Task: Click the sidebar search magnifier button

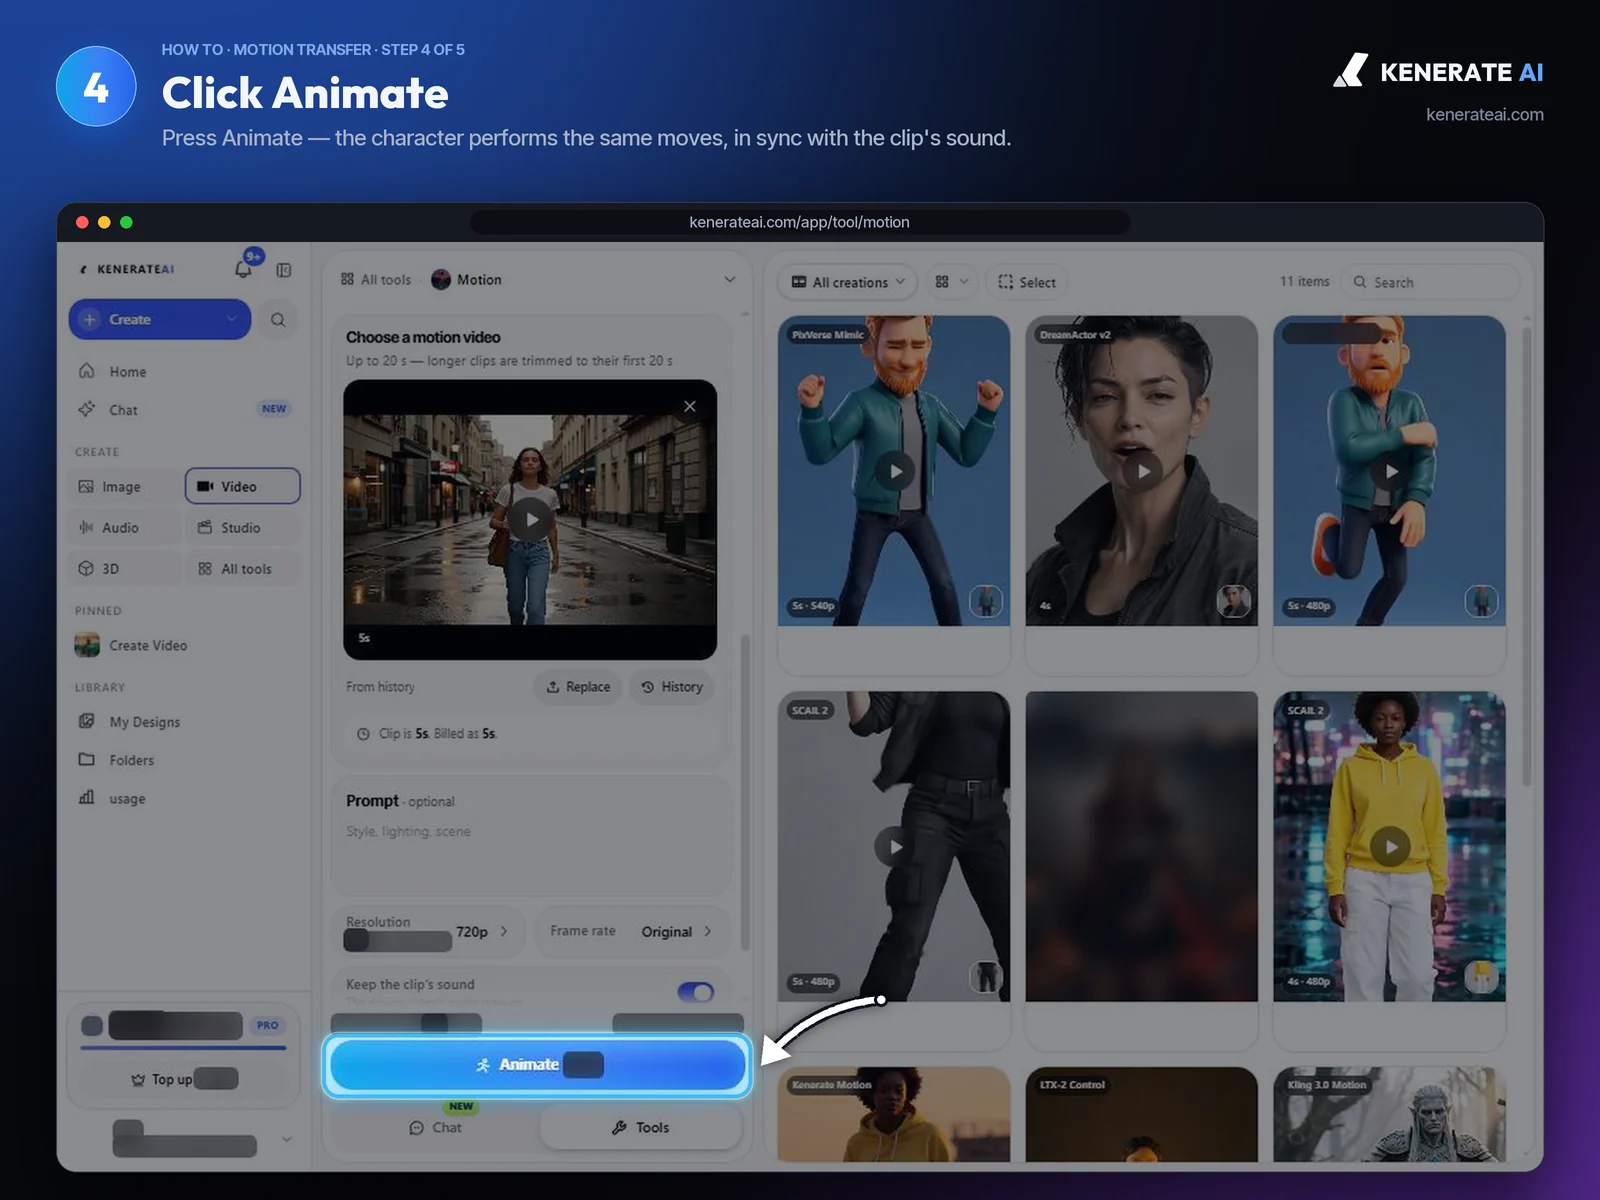Action: [x=278, y=320]
